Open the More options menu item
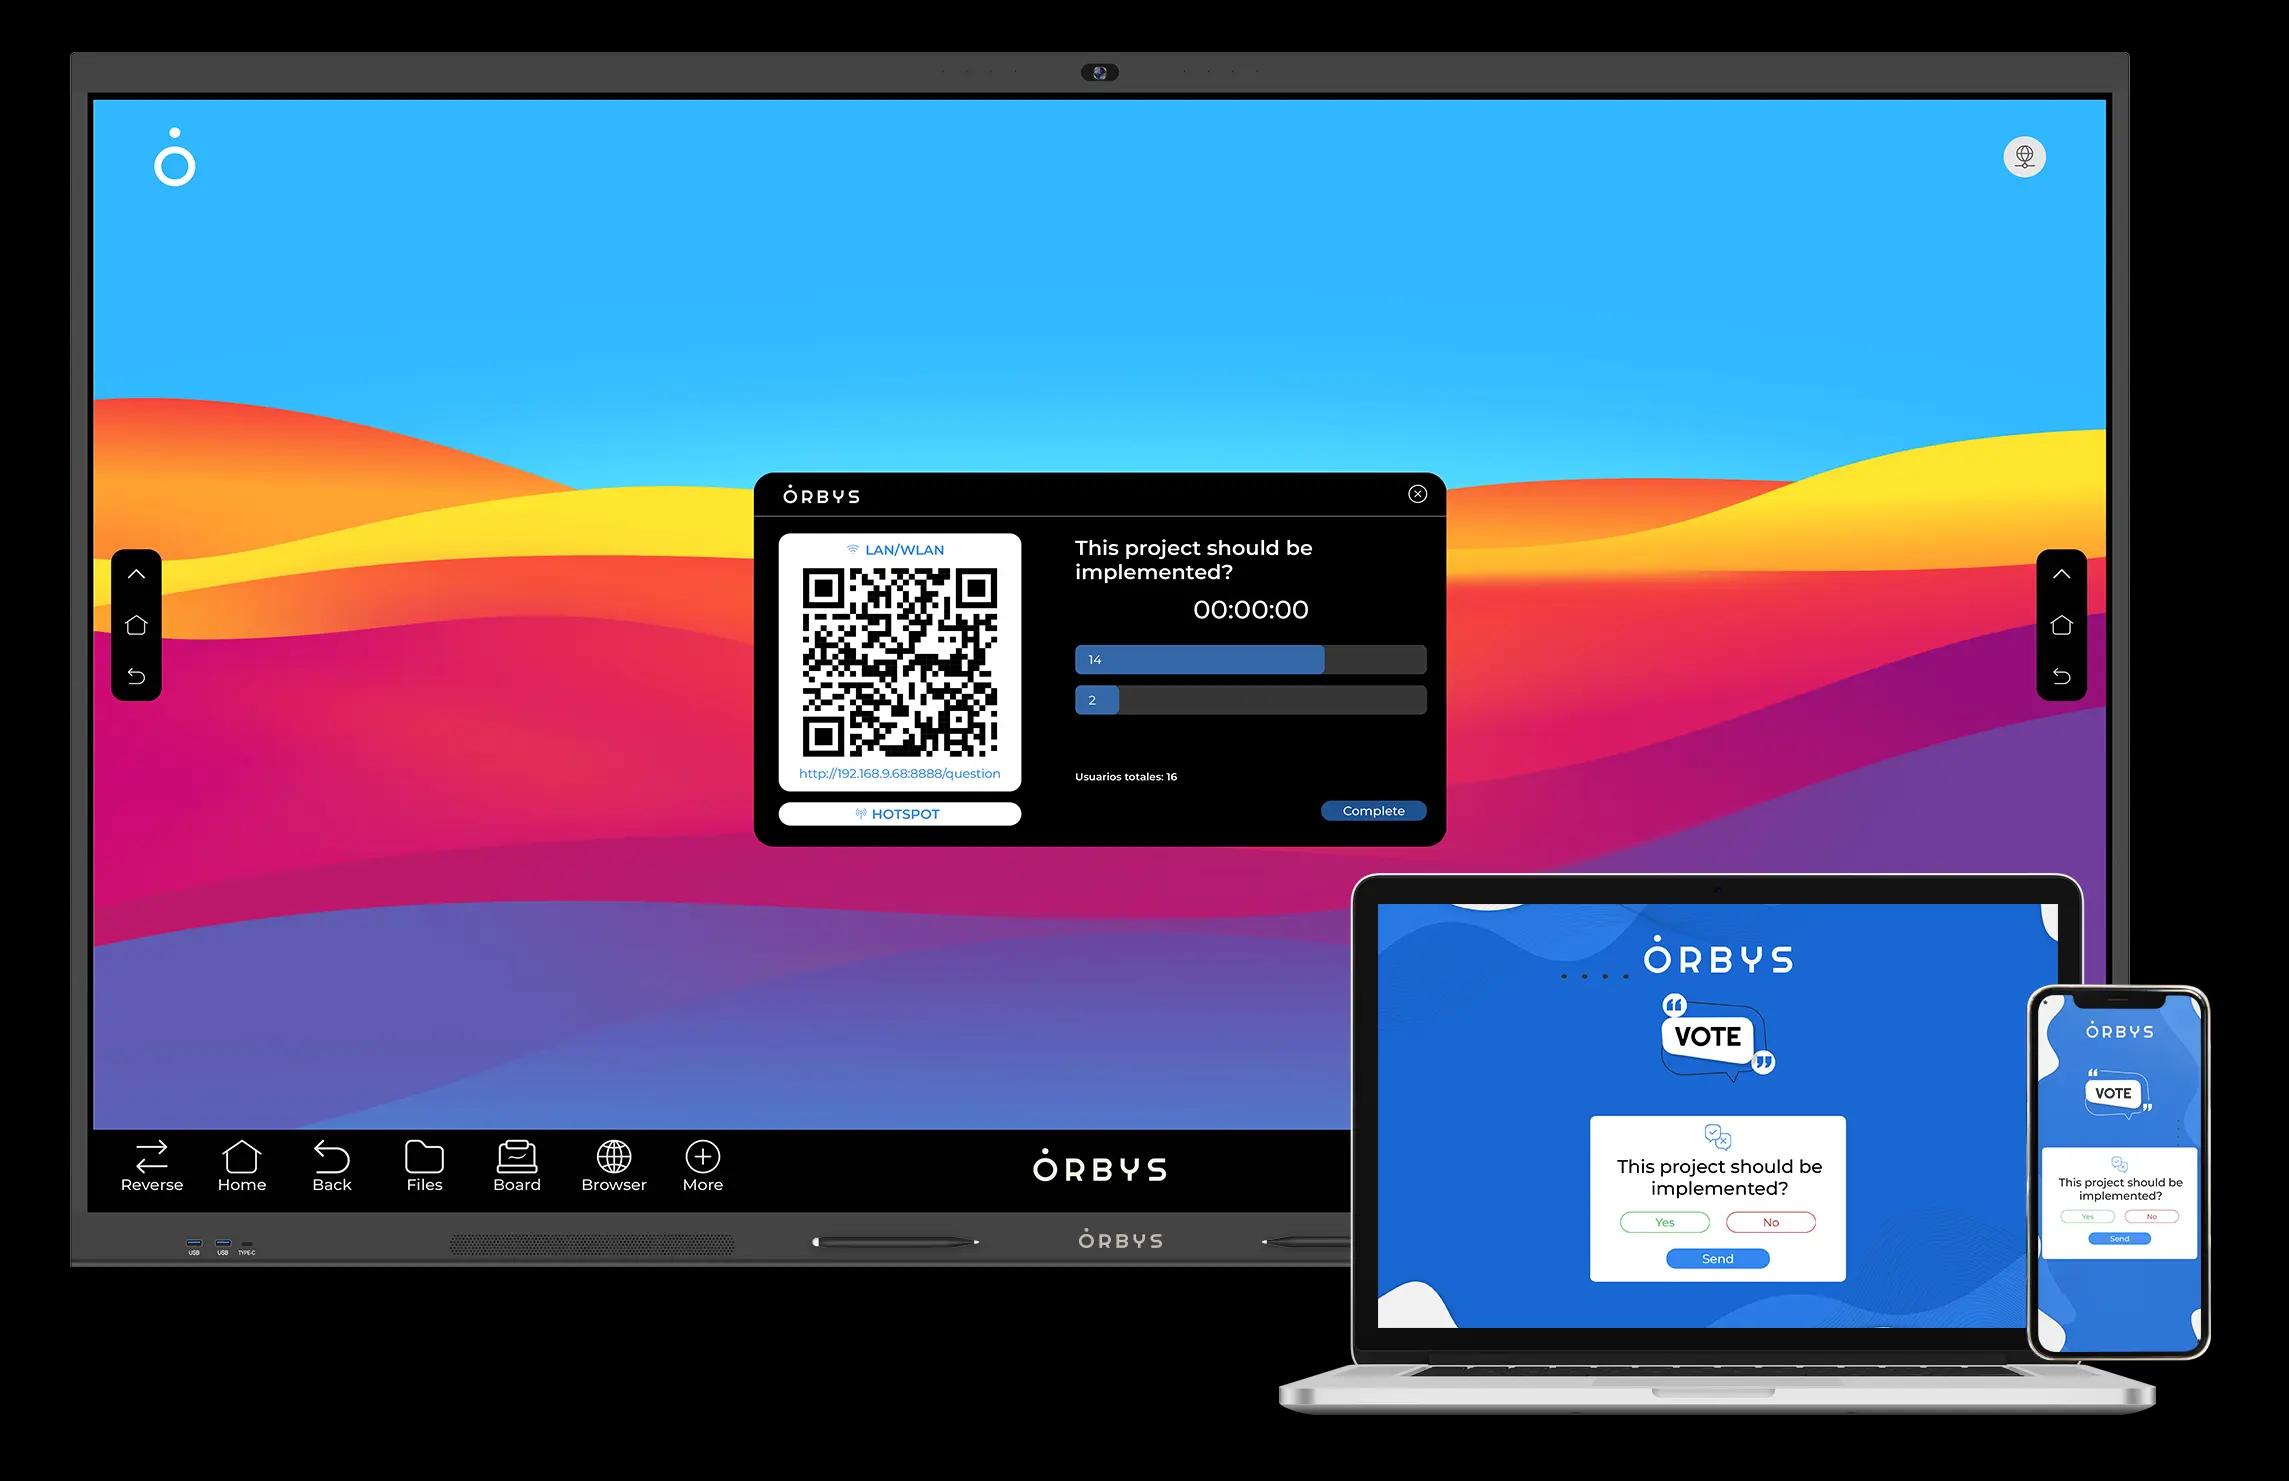 coord(702,1167)
